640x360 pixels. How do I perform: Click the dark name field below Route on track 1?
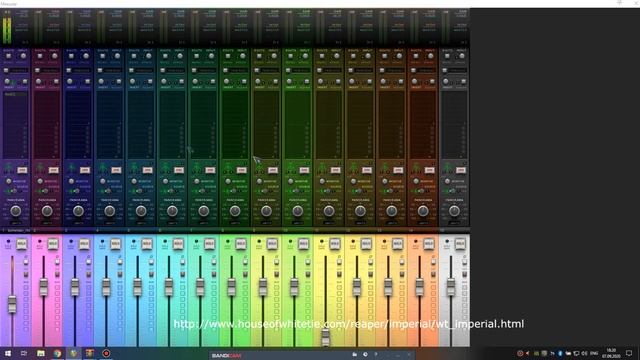[19, 71]
